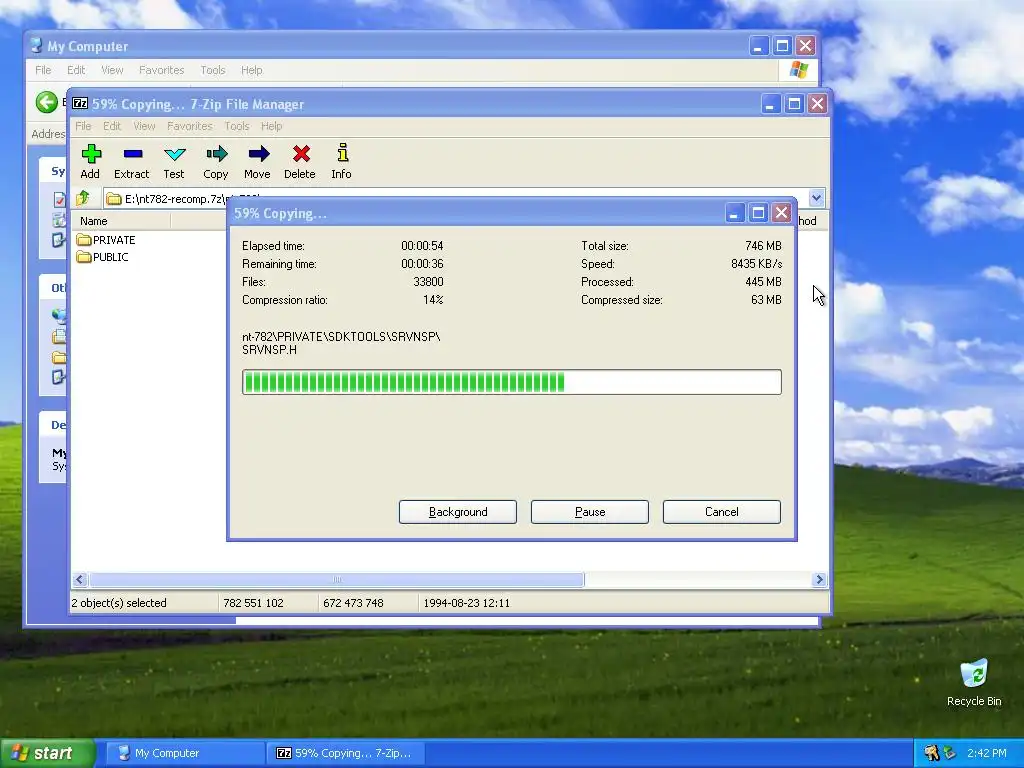The image size is (1024, 768).
Task: Select the Extract tool in 7-Zip toolbar
Action: click(x=131, y=161)
